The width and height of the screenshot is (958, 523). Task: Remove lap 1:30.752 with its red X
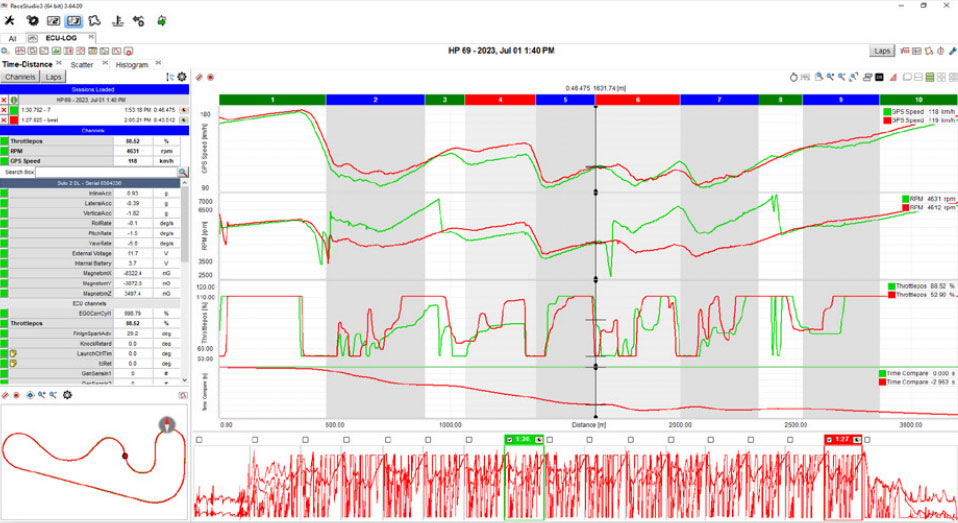point(4,110)
